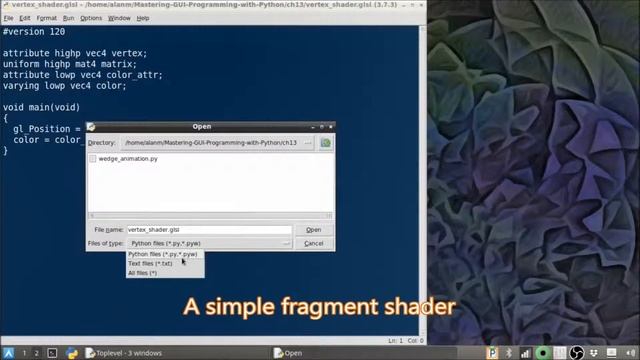The image size is (640, 360).
Task: Open the Run menu in IDLE
Action: tap(69, 18)
